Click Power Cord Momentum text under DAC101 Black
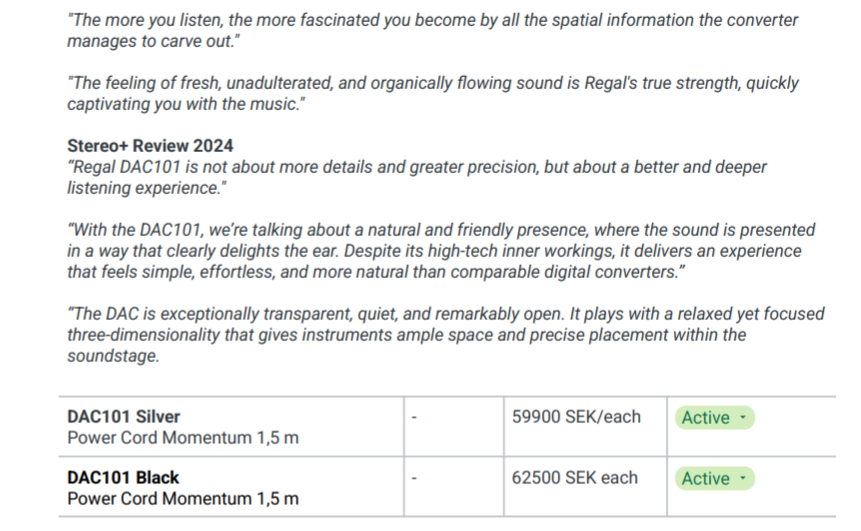 click(x=182, y=499)
